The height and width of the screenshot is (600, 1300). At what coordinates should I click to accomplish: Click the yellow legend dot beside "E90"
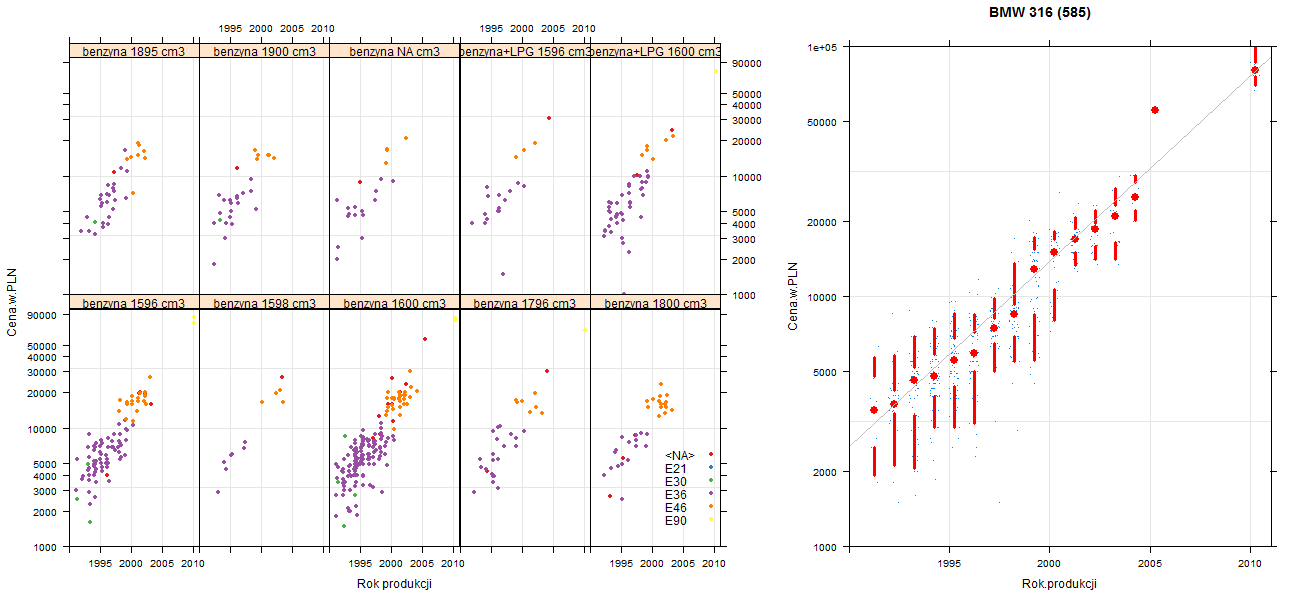[x=710, y=521]
